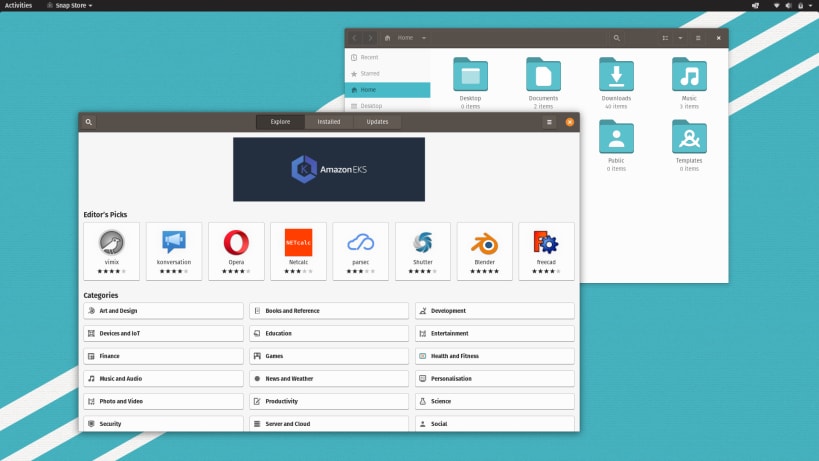
Task: Select Home in Files sidebar
Action: [x=388, y=90]
